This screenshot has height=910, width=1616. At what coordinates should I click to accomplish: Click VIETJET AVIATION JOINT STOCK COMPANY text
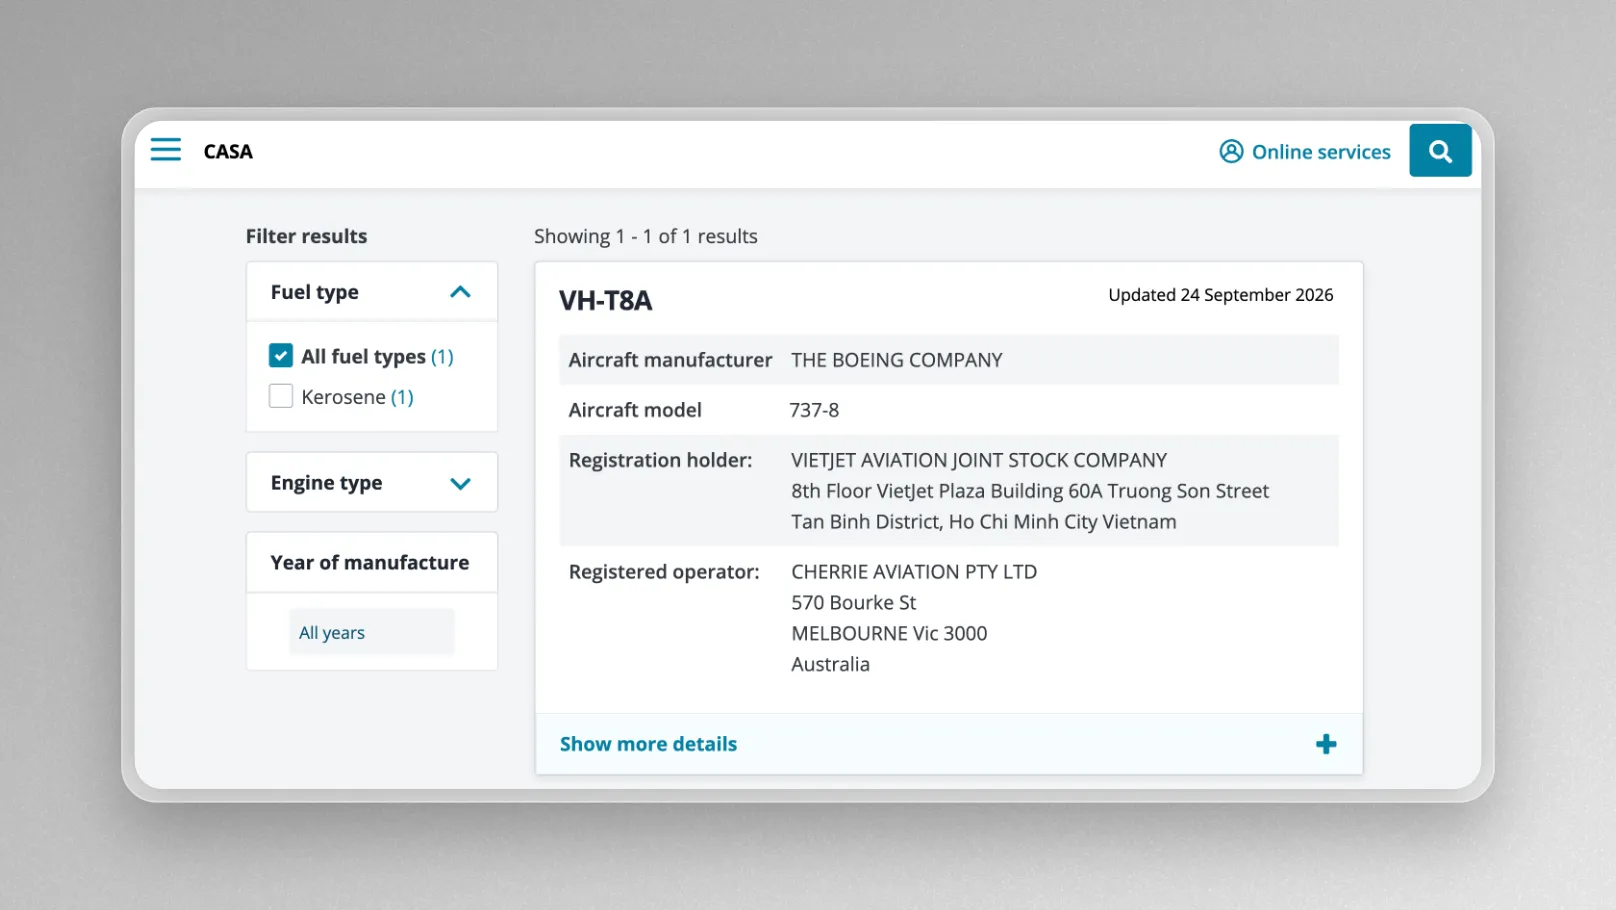[x=979, y=460]
